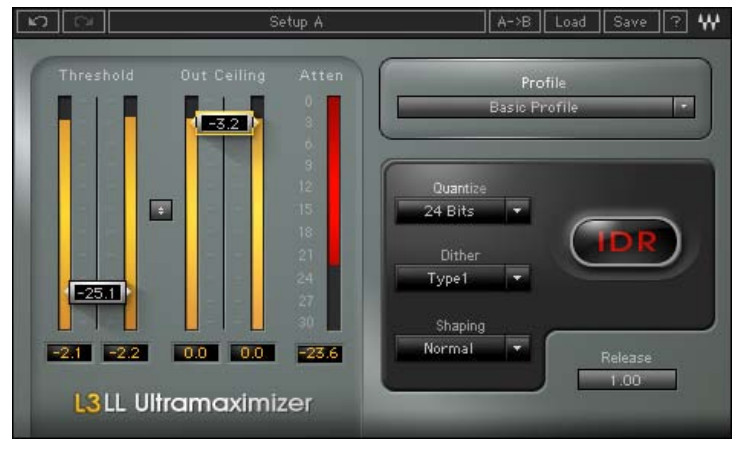Reset the attenuation readout -23.6

(319, 353)
